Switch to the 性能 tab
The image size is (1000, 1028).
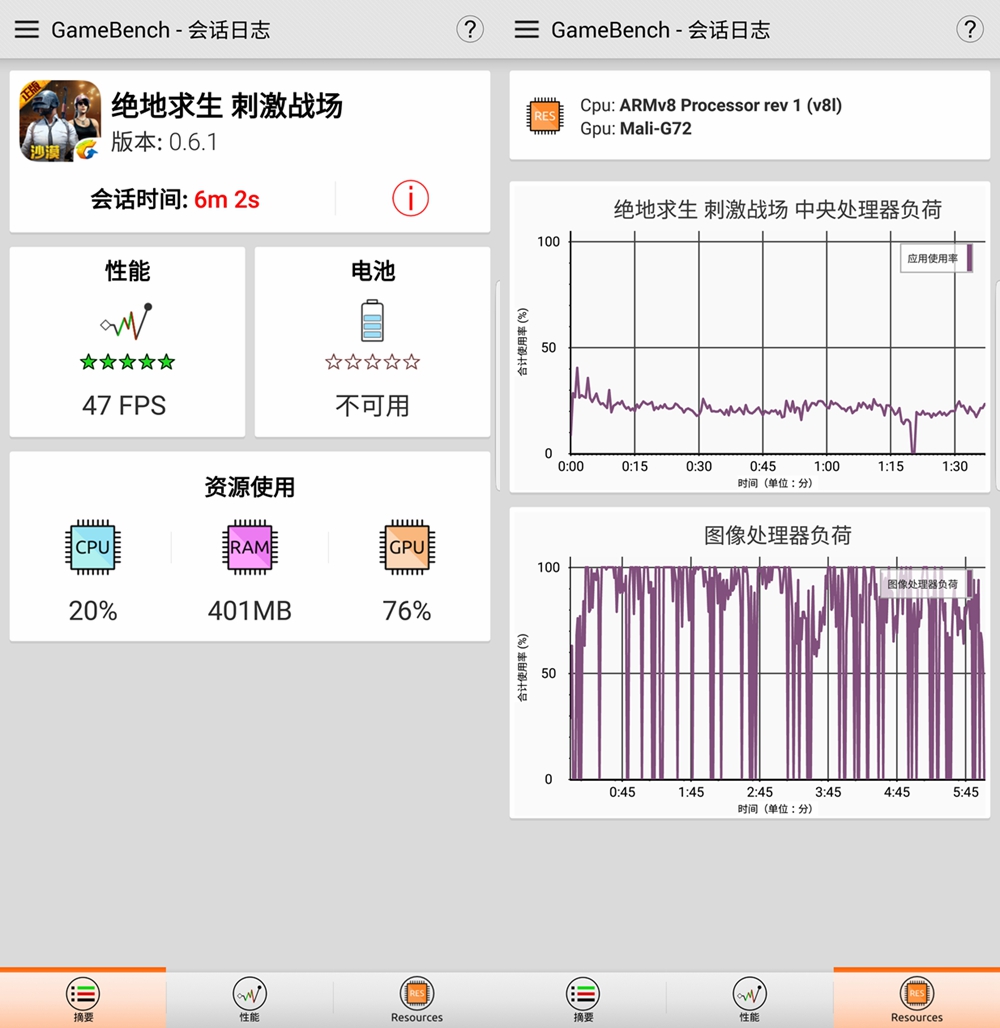point(249,996)
